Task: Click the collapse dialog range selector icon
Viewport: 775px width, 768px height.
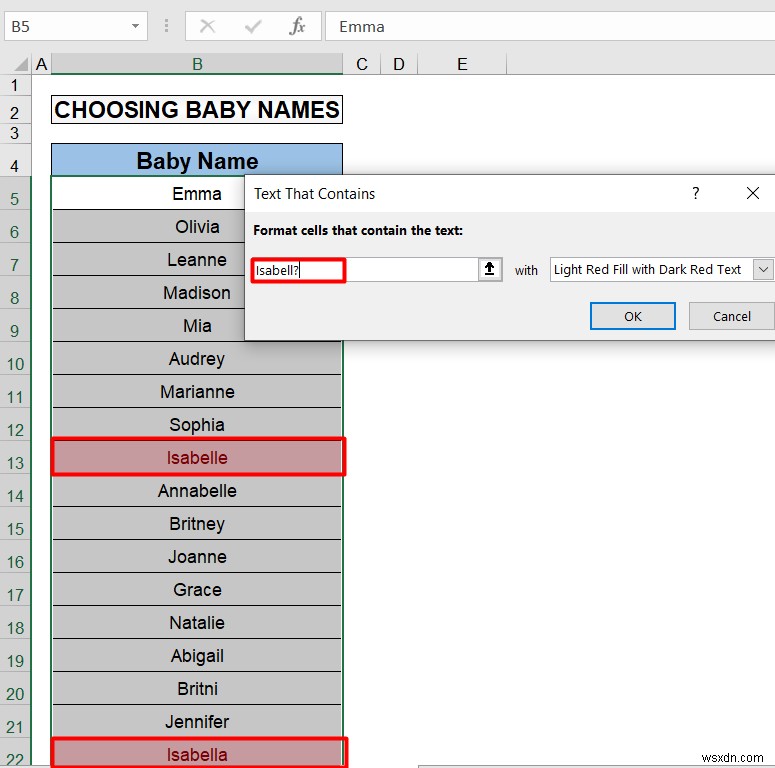Action: pyautogui.click(x=489, y=269)
